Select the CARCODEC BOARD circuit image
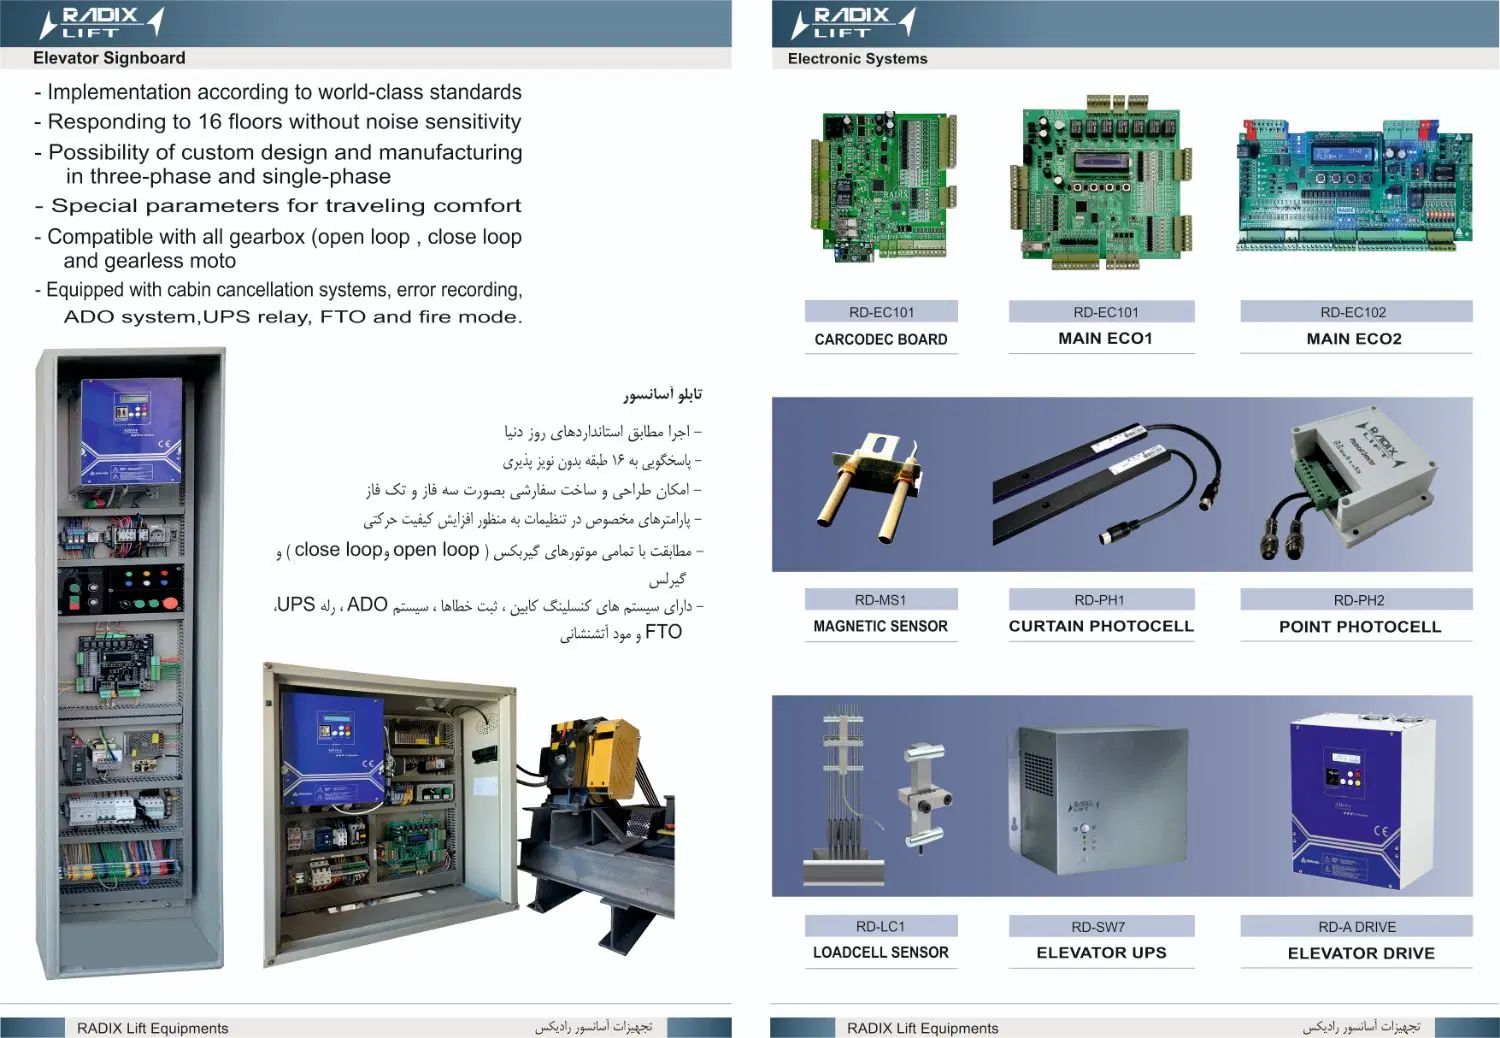 [x=884, y=187]
